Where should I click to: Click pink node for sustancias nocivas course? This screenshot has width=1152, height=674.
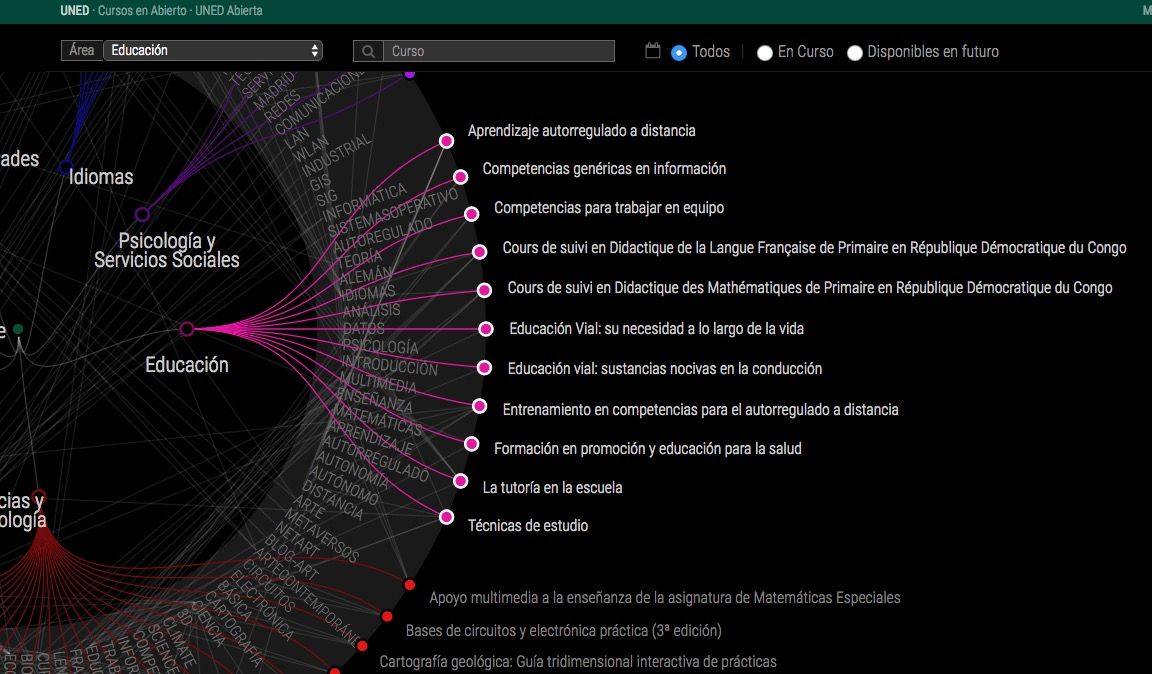484,368
